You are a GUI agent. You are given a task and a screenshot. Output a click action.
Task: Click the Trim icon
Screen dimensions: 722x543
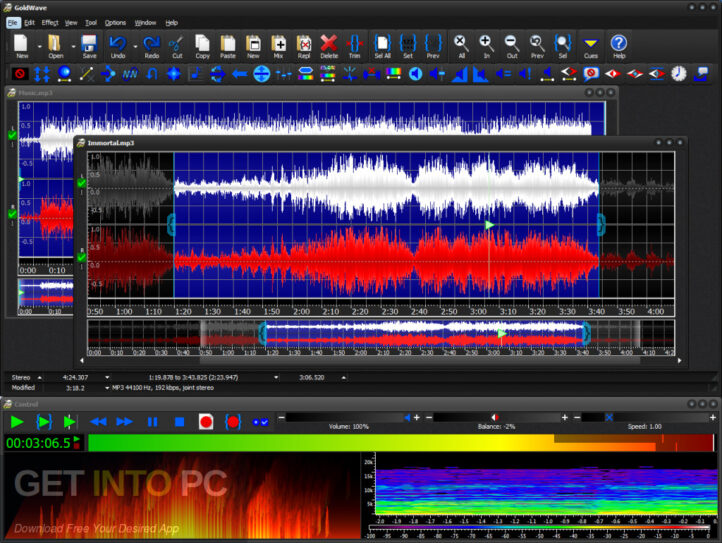click(x=354, y=47)
